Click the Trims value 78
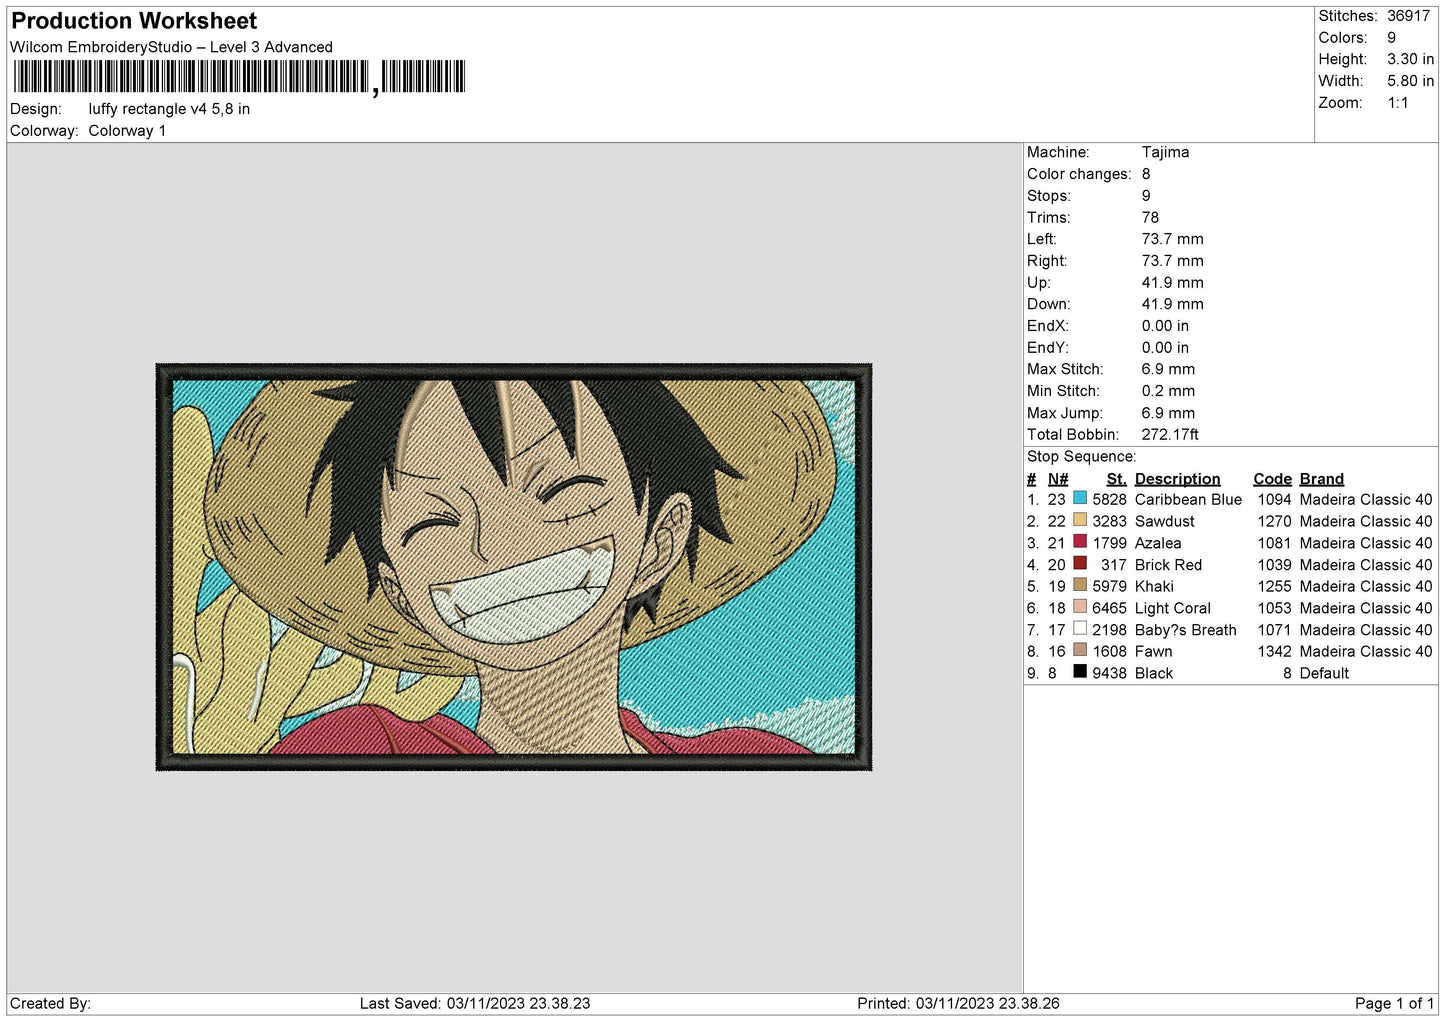The height and width of the screenshot is (1021, 1445). tap(1150, 217)
